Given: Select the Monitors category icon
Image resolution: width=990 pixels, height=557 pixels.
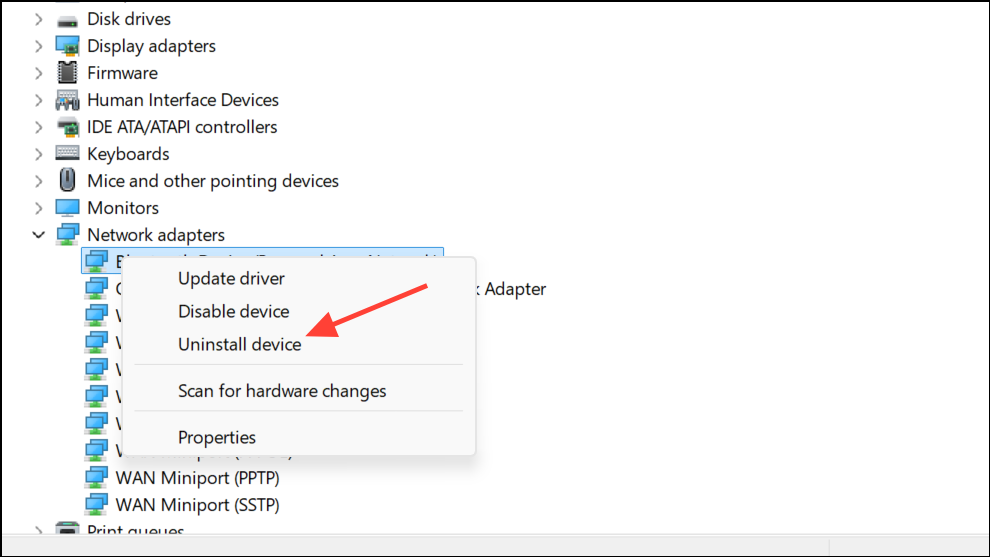Looking at the screenshot, I should (x=67, y=208).
